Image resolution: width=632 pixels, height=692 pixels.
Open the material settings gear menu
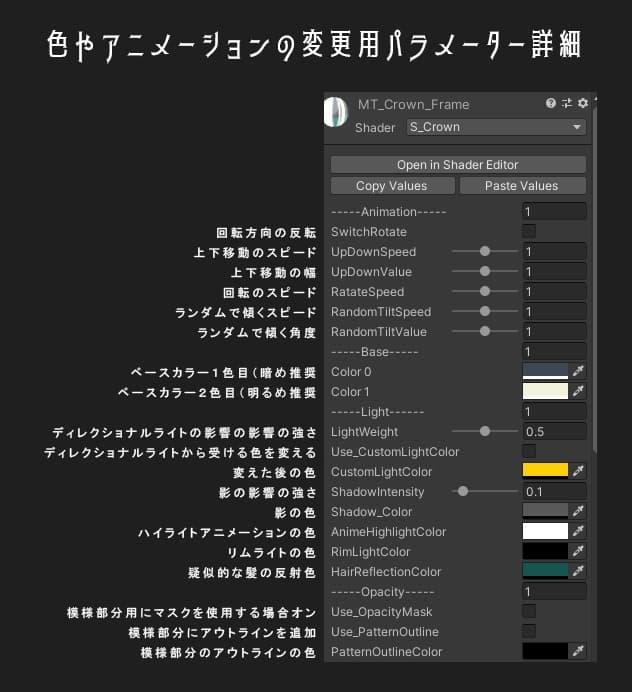(583, 103)
